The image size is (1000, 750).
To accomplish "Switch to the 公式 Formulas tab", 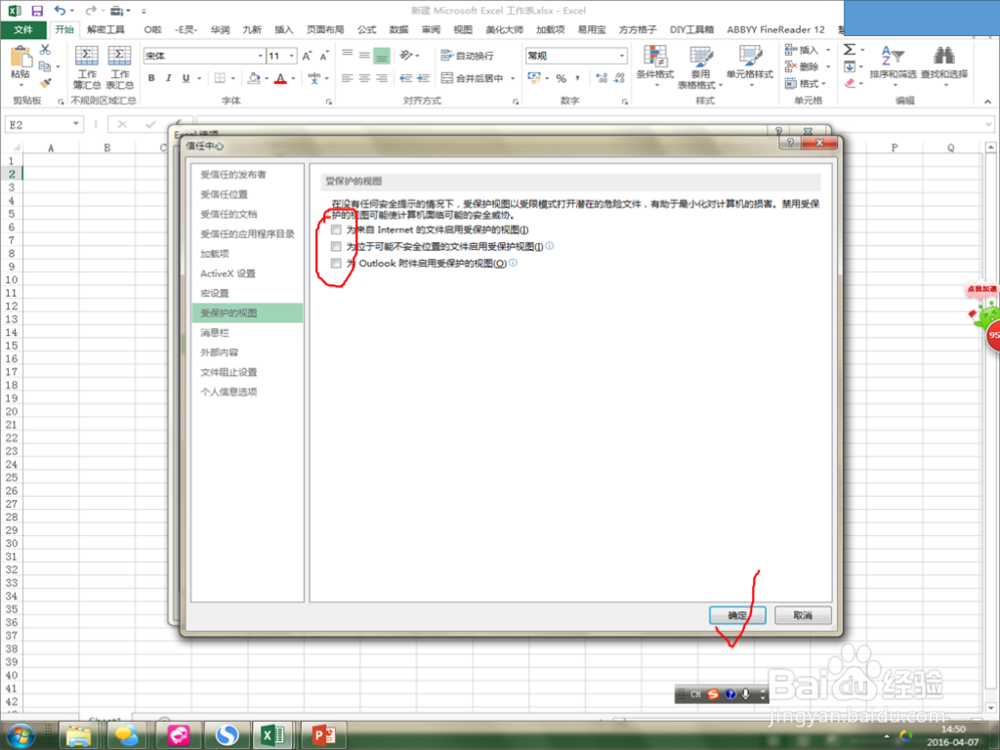I will [367, 29].
